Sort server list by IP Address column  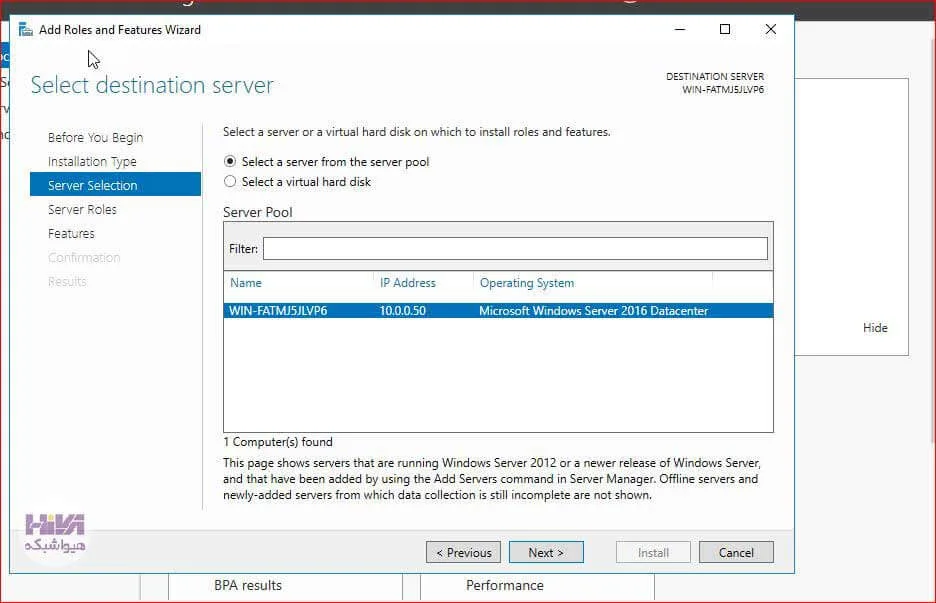408,283
